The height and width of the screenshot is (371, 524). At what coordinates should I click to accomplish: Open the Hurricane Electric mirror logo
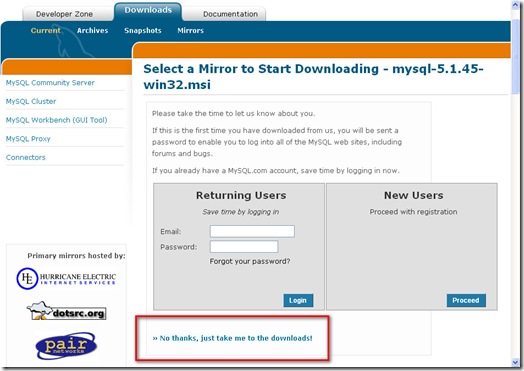click(x=66, y=278)
